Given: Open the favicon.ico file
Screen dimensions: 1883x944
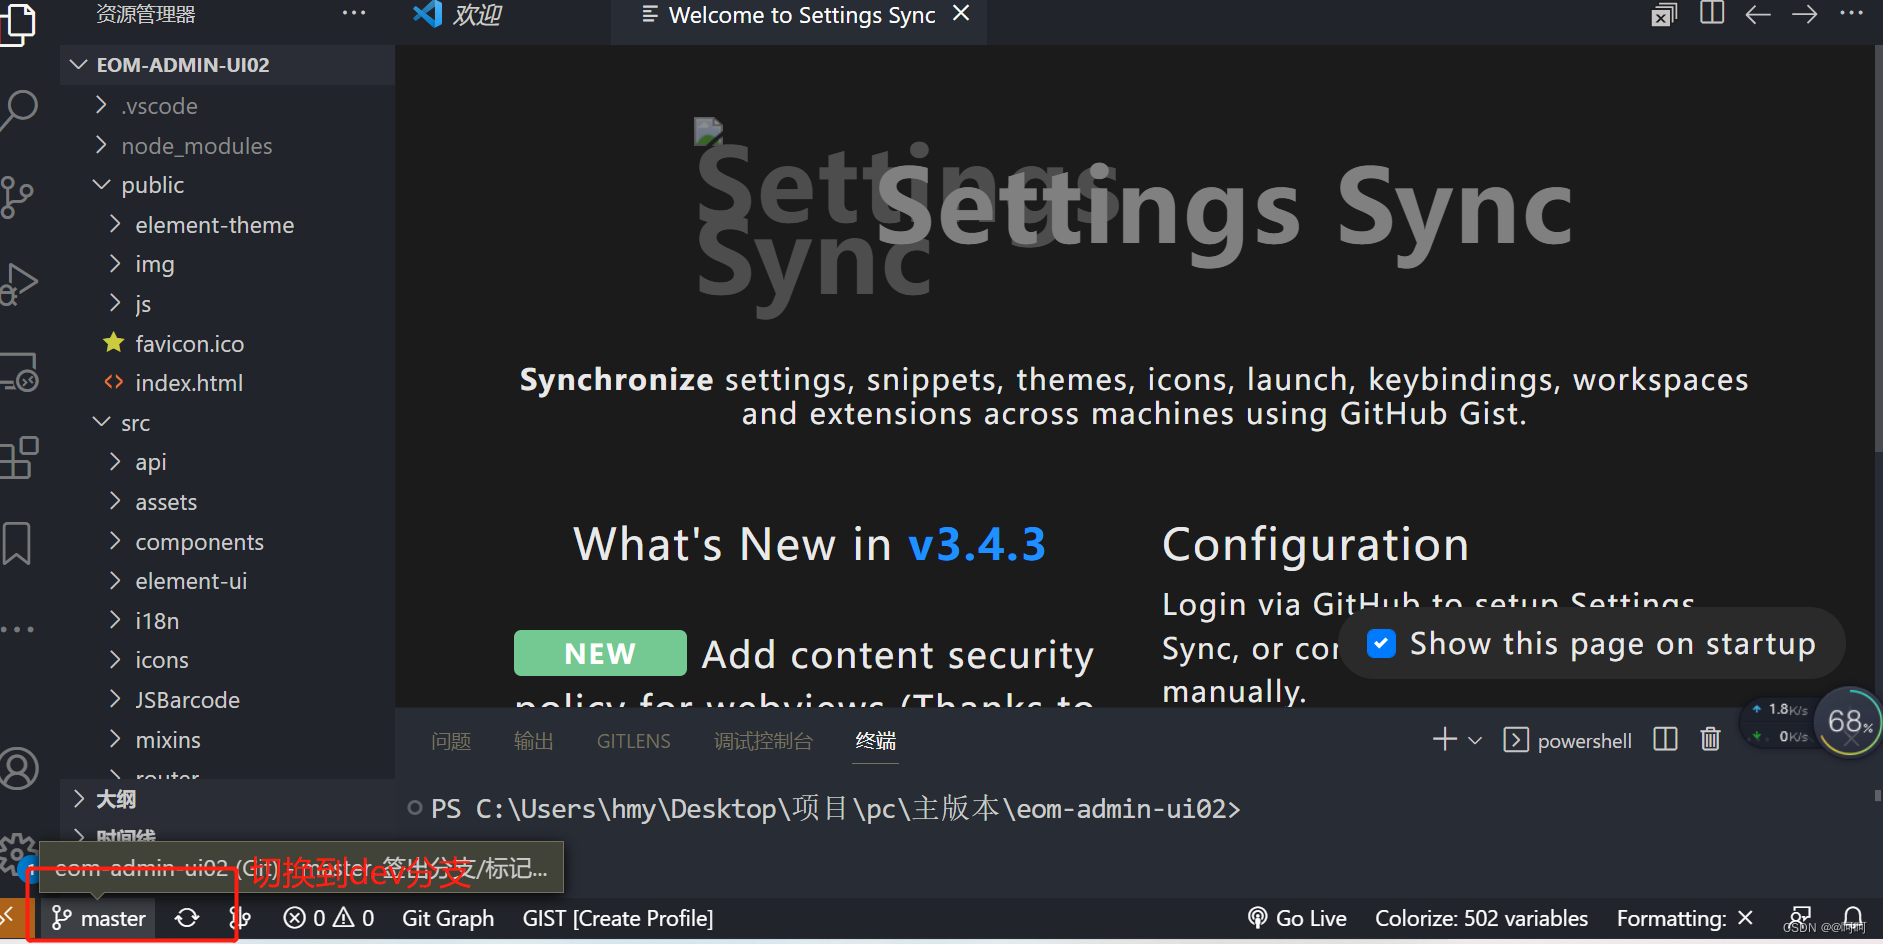Looking at the screenshot, I should click(x=227, y=344).
